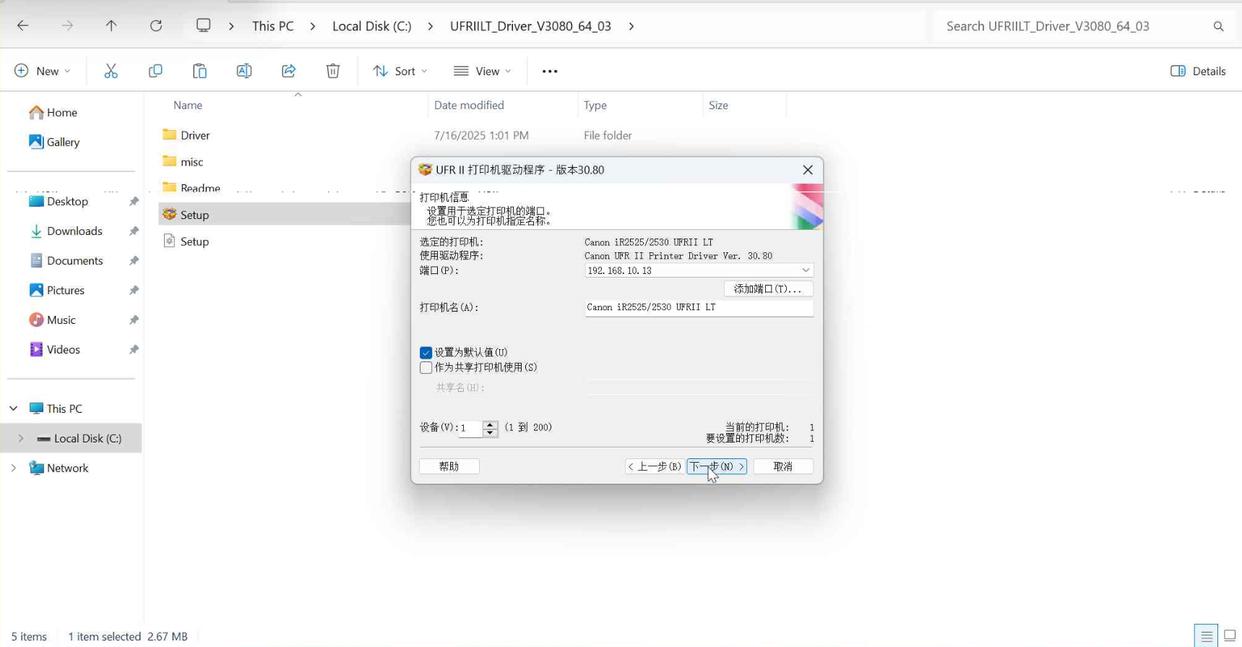Select the Copy icon in the toolbar
The height and width of the screenshot is (647, 1242).
click(155, 70)
